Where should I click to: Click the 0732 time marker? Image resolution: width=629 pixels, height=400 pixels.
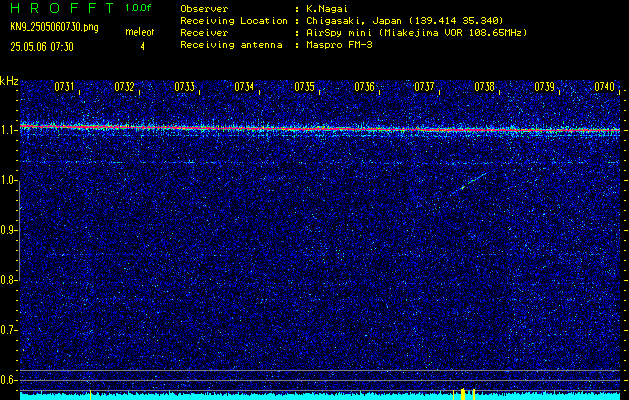[124, 87]
